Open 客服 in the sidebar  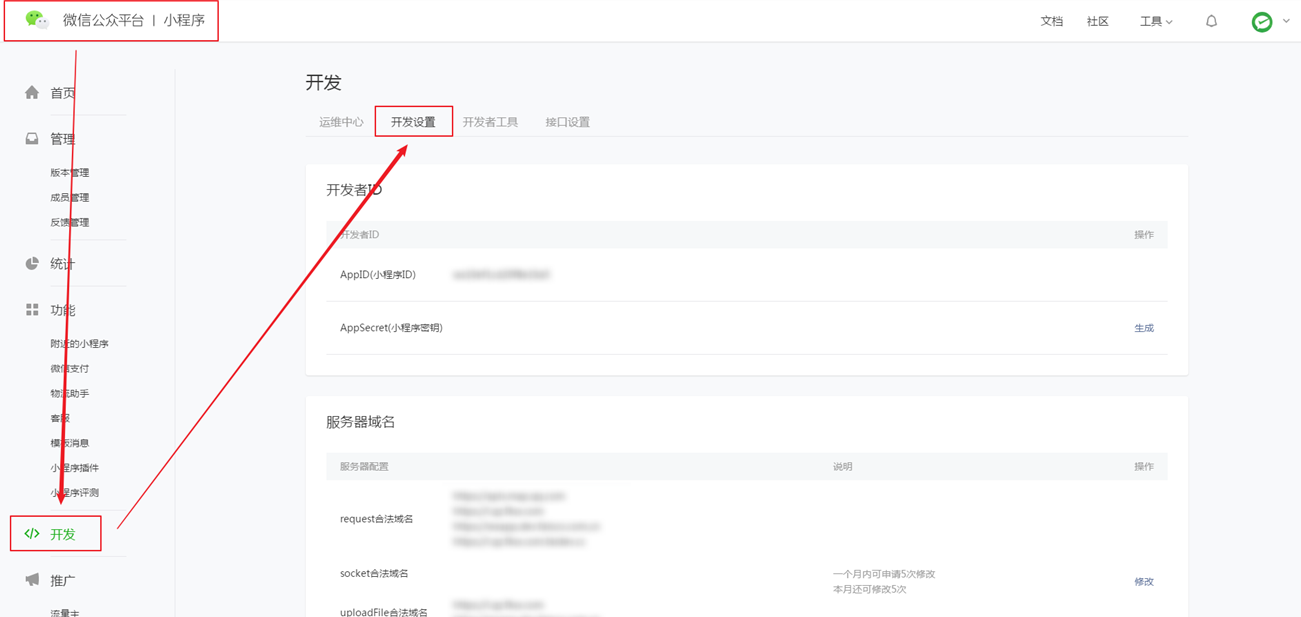pos(60,418)
